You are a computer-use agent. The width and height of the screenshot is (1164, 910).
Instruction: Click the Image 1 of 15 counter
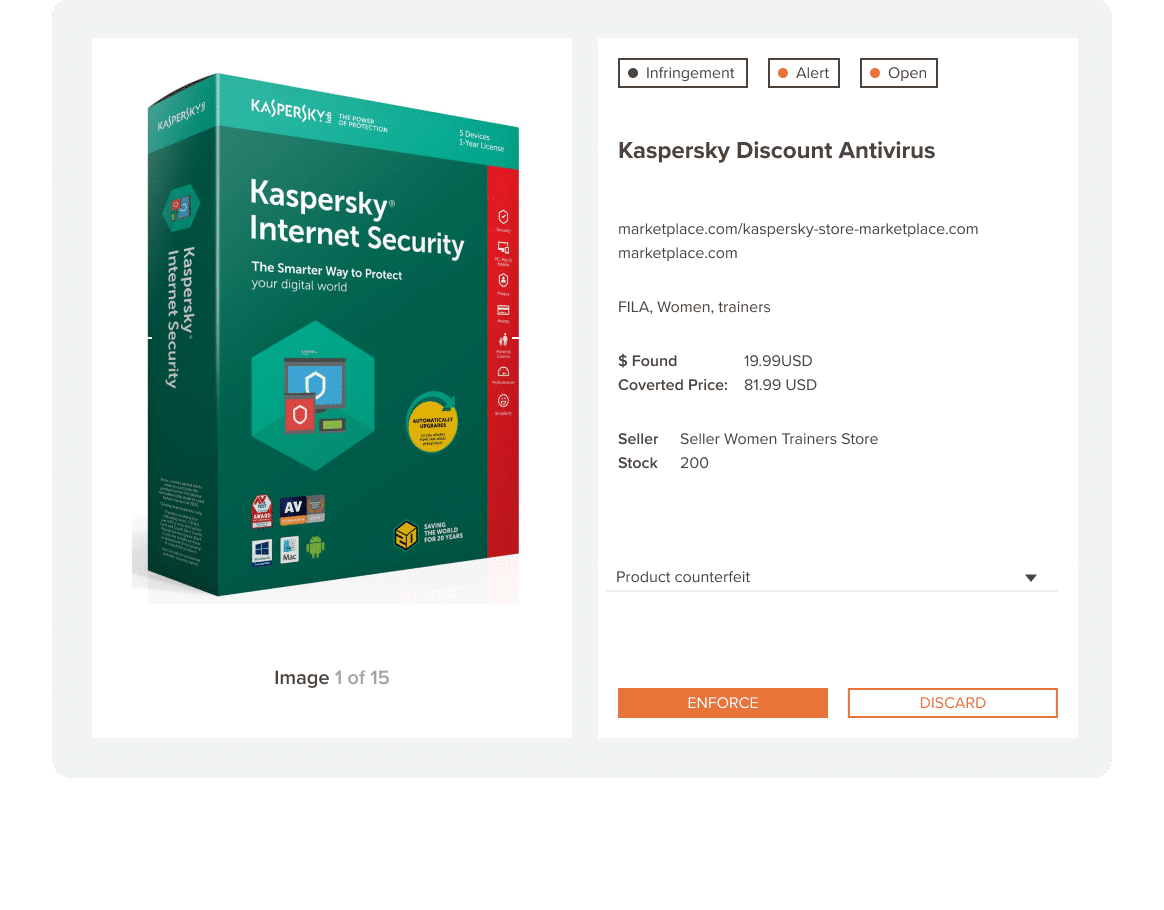click(x=331, y=678)
